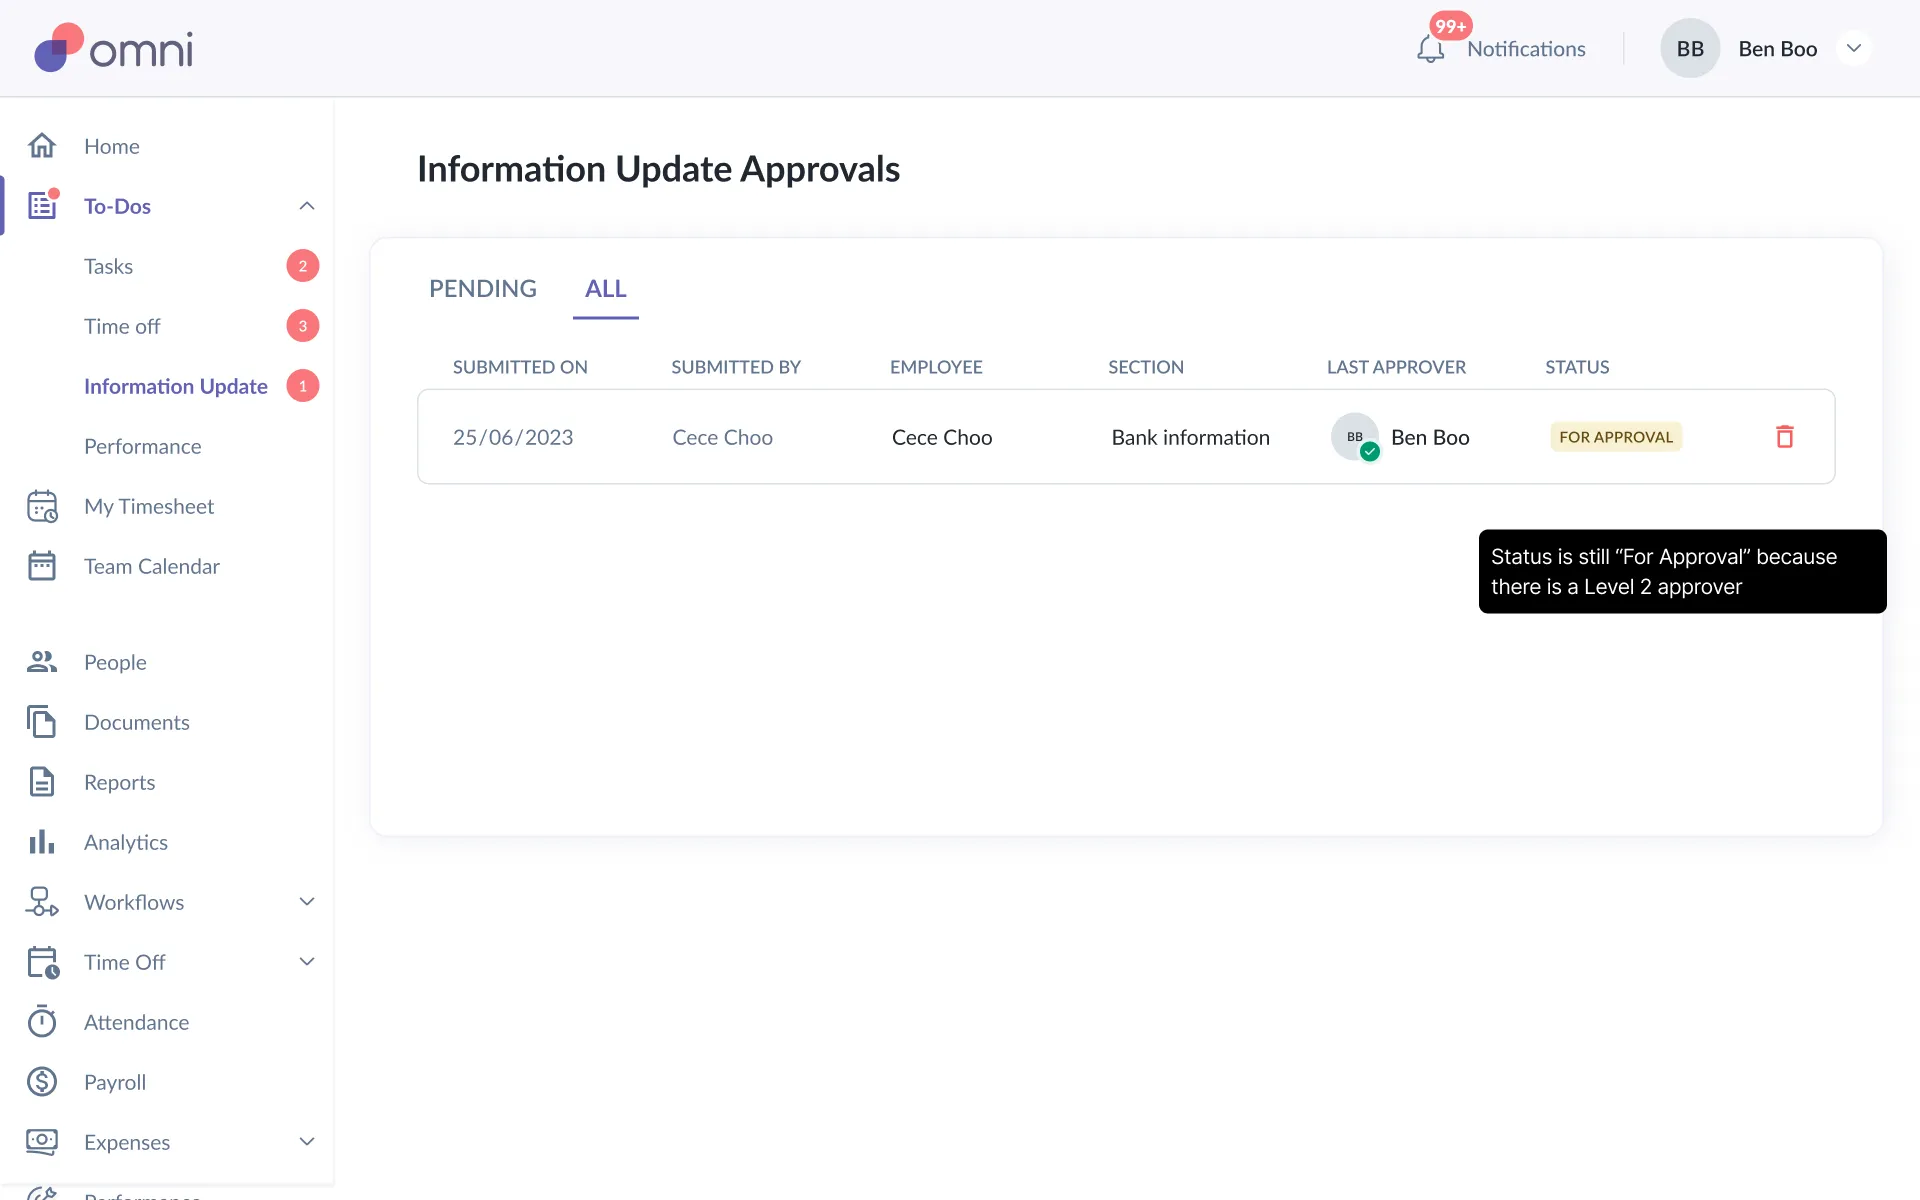Click the My Timesheet calendar icon
1920x1200 pixels.
pyautogui.click(x=42, y=506)
